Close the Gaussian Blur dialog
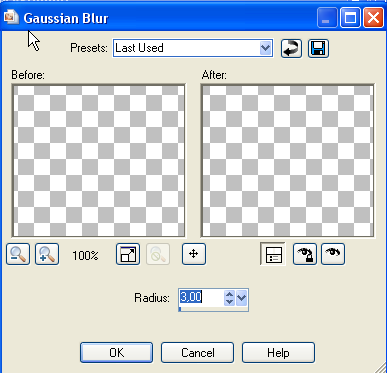Viewport: 387px width, 373px height. (373, 18)
